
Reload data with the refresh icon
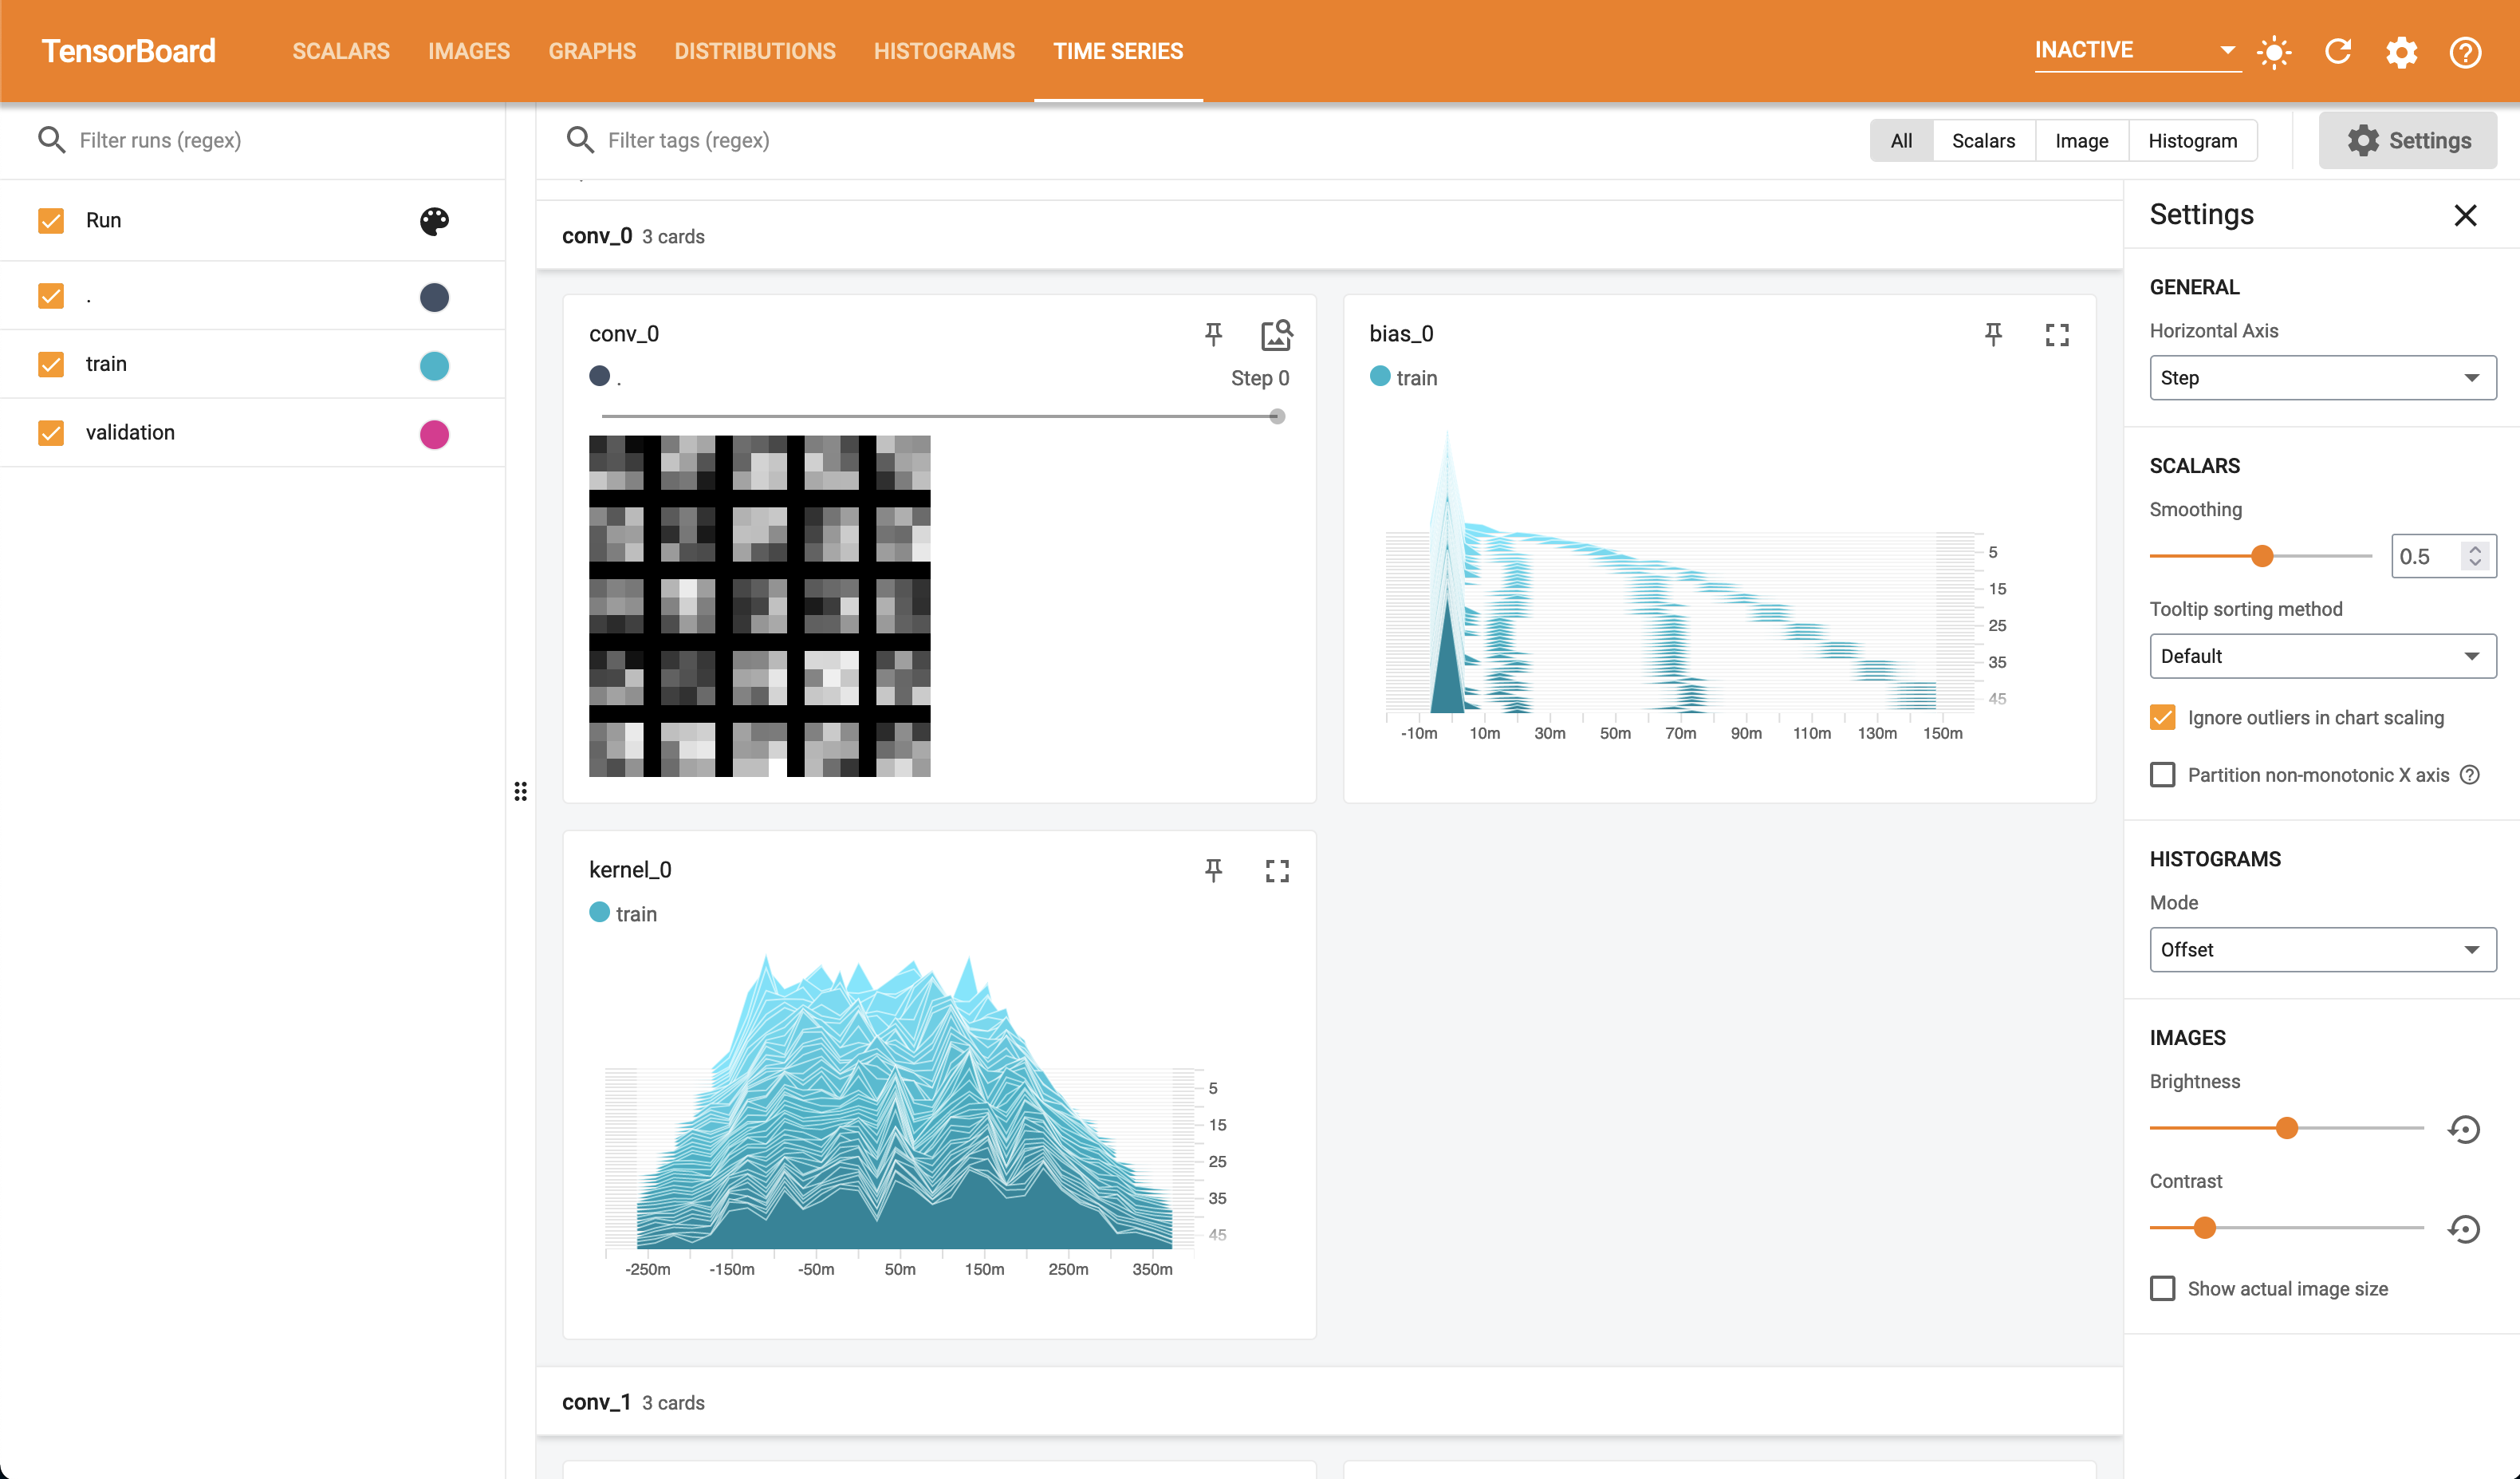coord(2338,51)
